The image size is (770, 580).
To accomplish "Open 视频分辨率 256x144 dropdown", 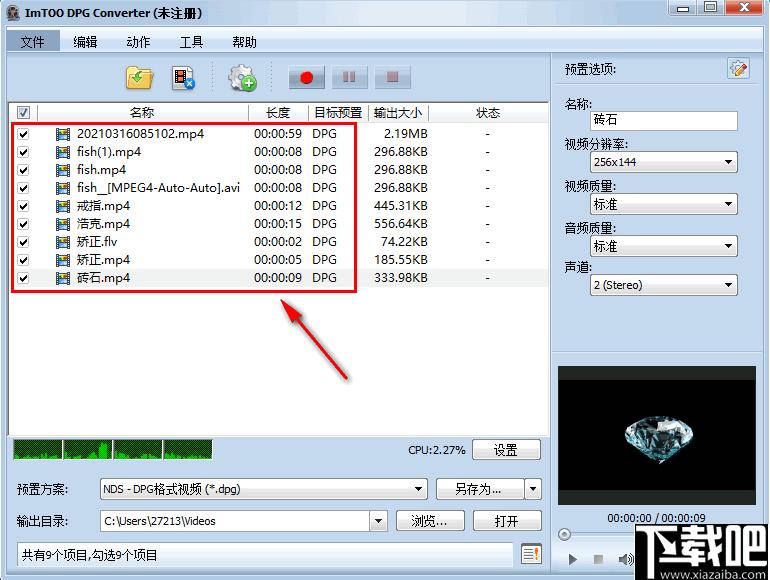I will [x=663, y=162].
